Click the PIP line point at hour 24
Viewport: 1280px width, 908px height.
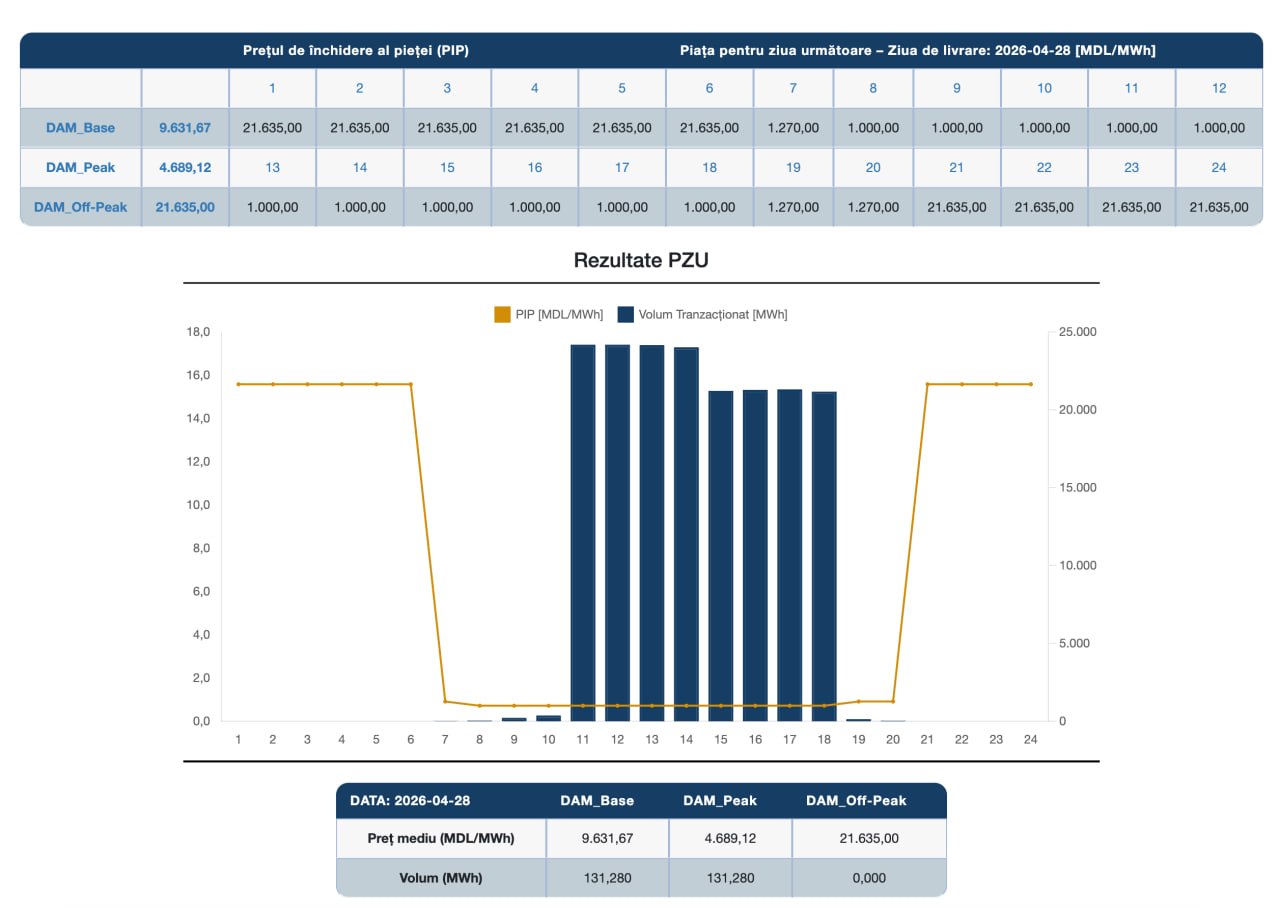pyautogui.click(x=1030, y=384)
